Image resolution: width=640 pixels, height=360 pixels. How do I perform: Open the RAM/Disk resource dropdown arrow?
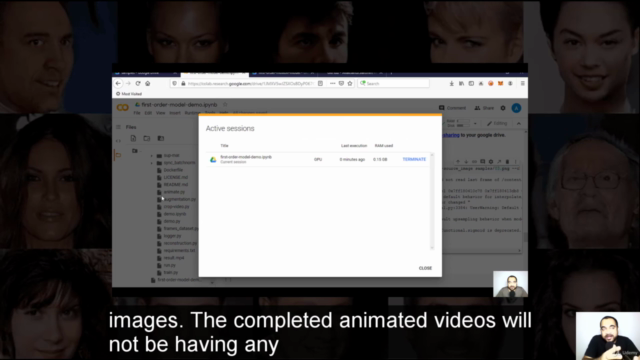pyautogui.click(x=475, y=123)
